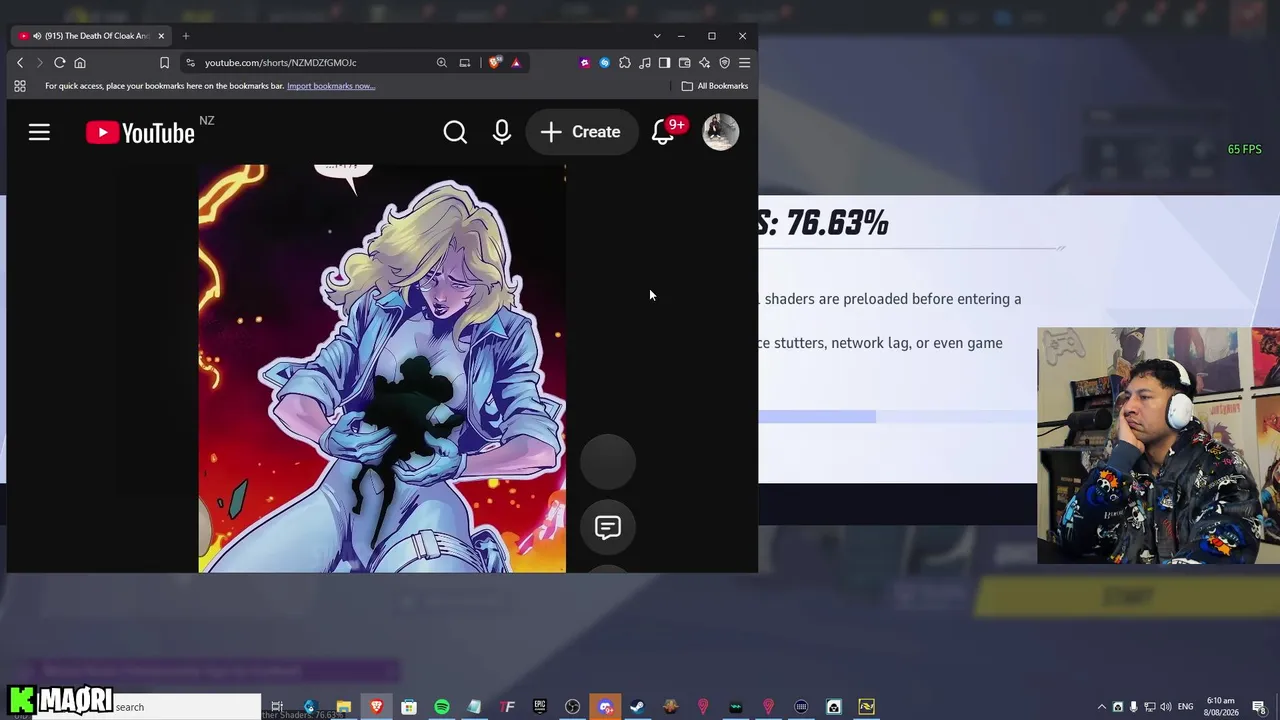Screen dimensions: 1280x720
Task: Open OBS Studio from the taskbar
Action: pos(572,707)
